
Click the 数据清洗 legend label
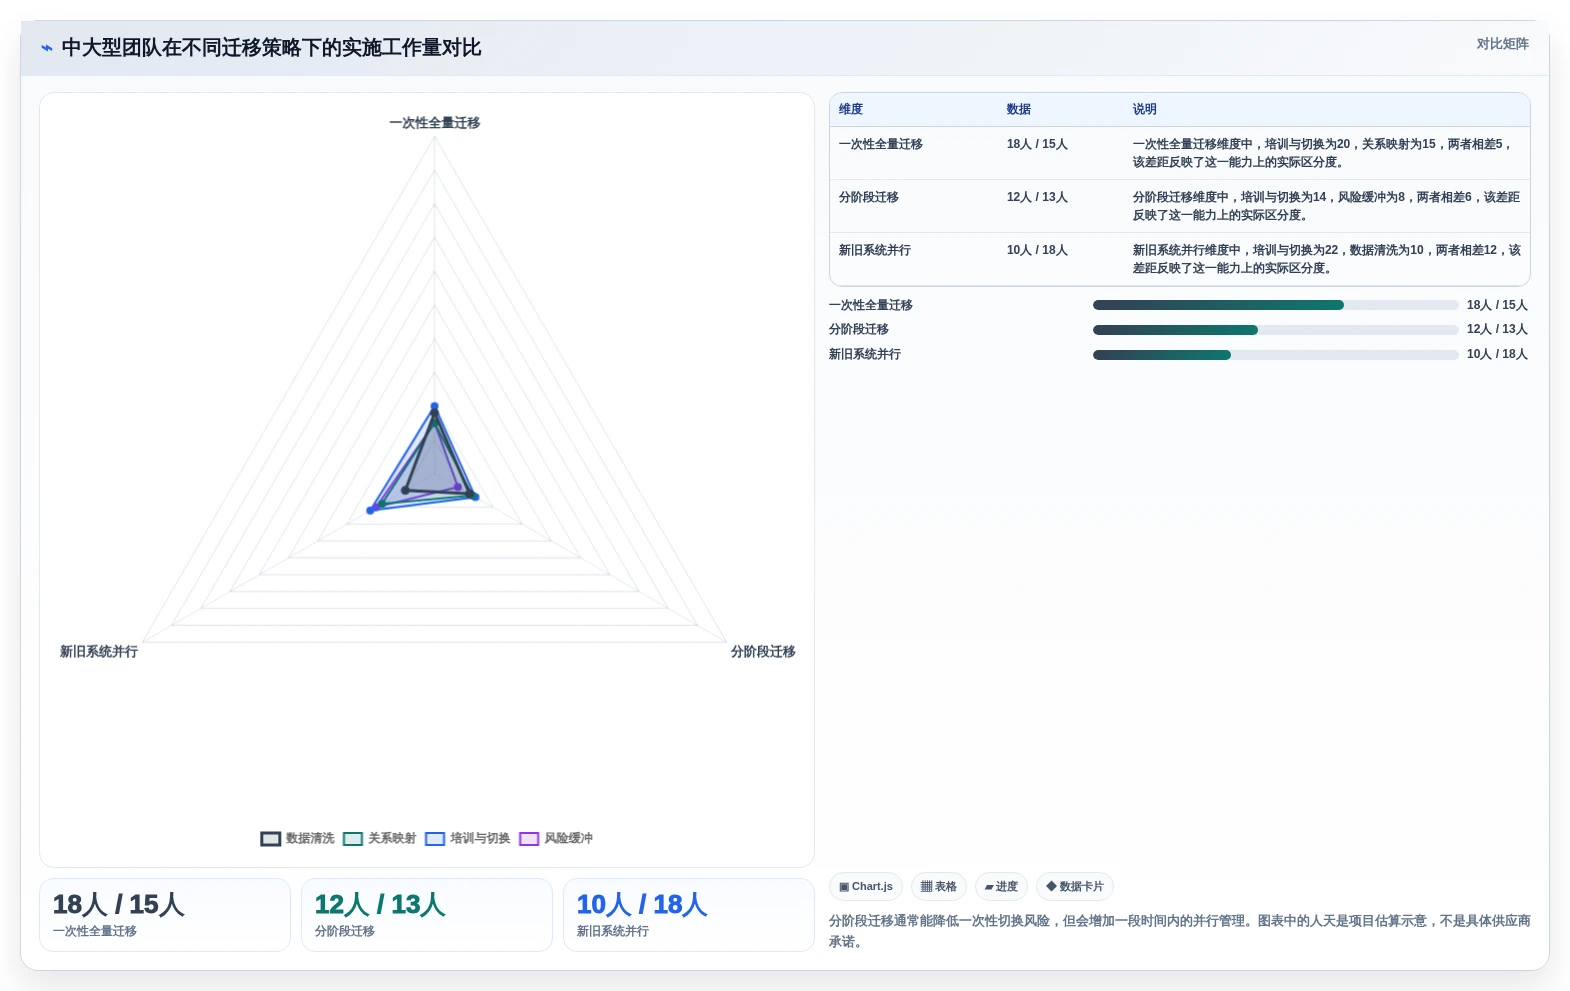pyautogui.click(x=310, y=839)
